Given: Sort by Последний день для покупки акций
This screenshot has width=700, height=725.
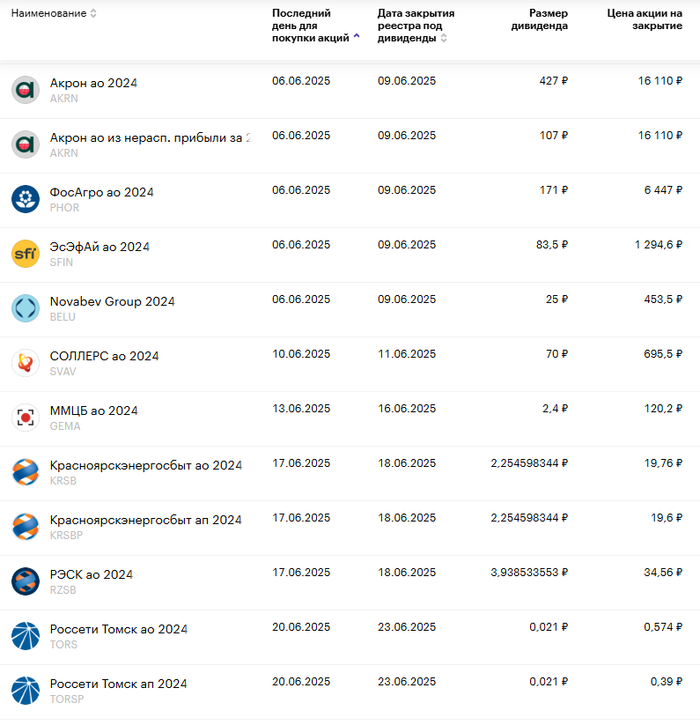Looking at the screenshot, I should [x=358, y=37].
